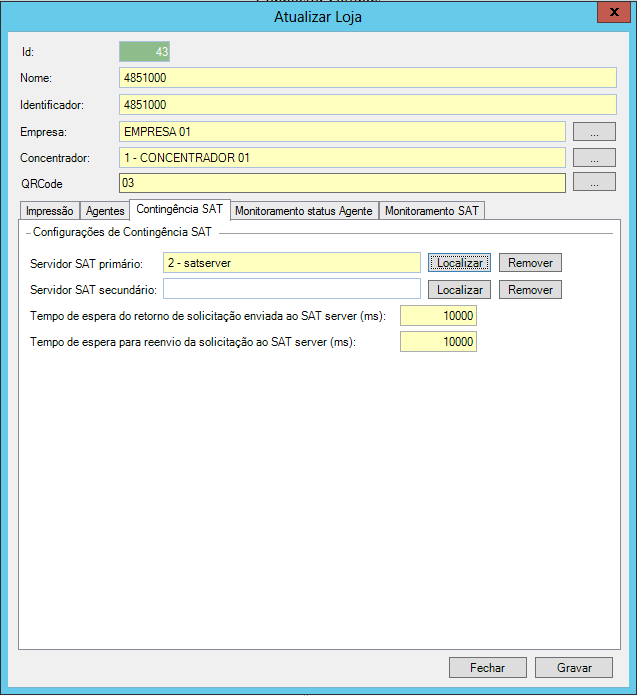637x696 pixels.
Task: Open the Impressão tab
Action: click(x=49, y=211)
